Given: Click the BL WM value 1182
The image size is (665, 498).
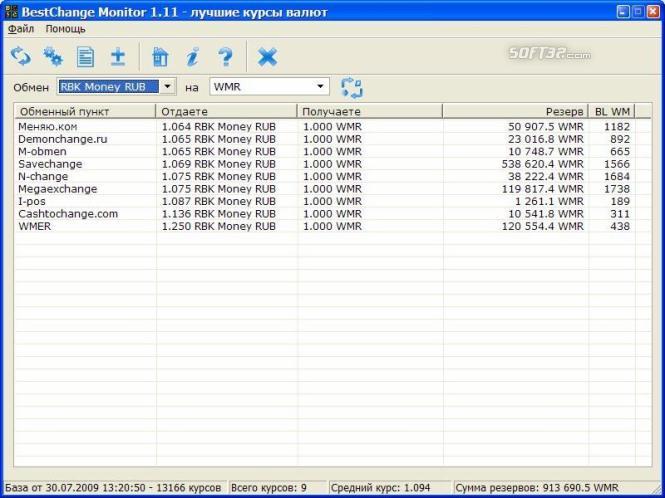Looking at the screenshot, I should point(617,126).
